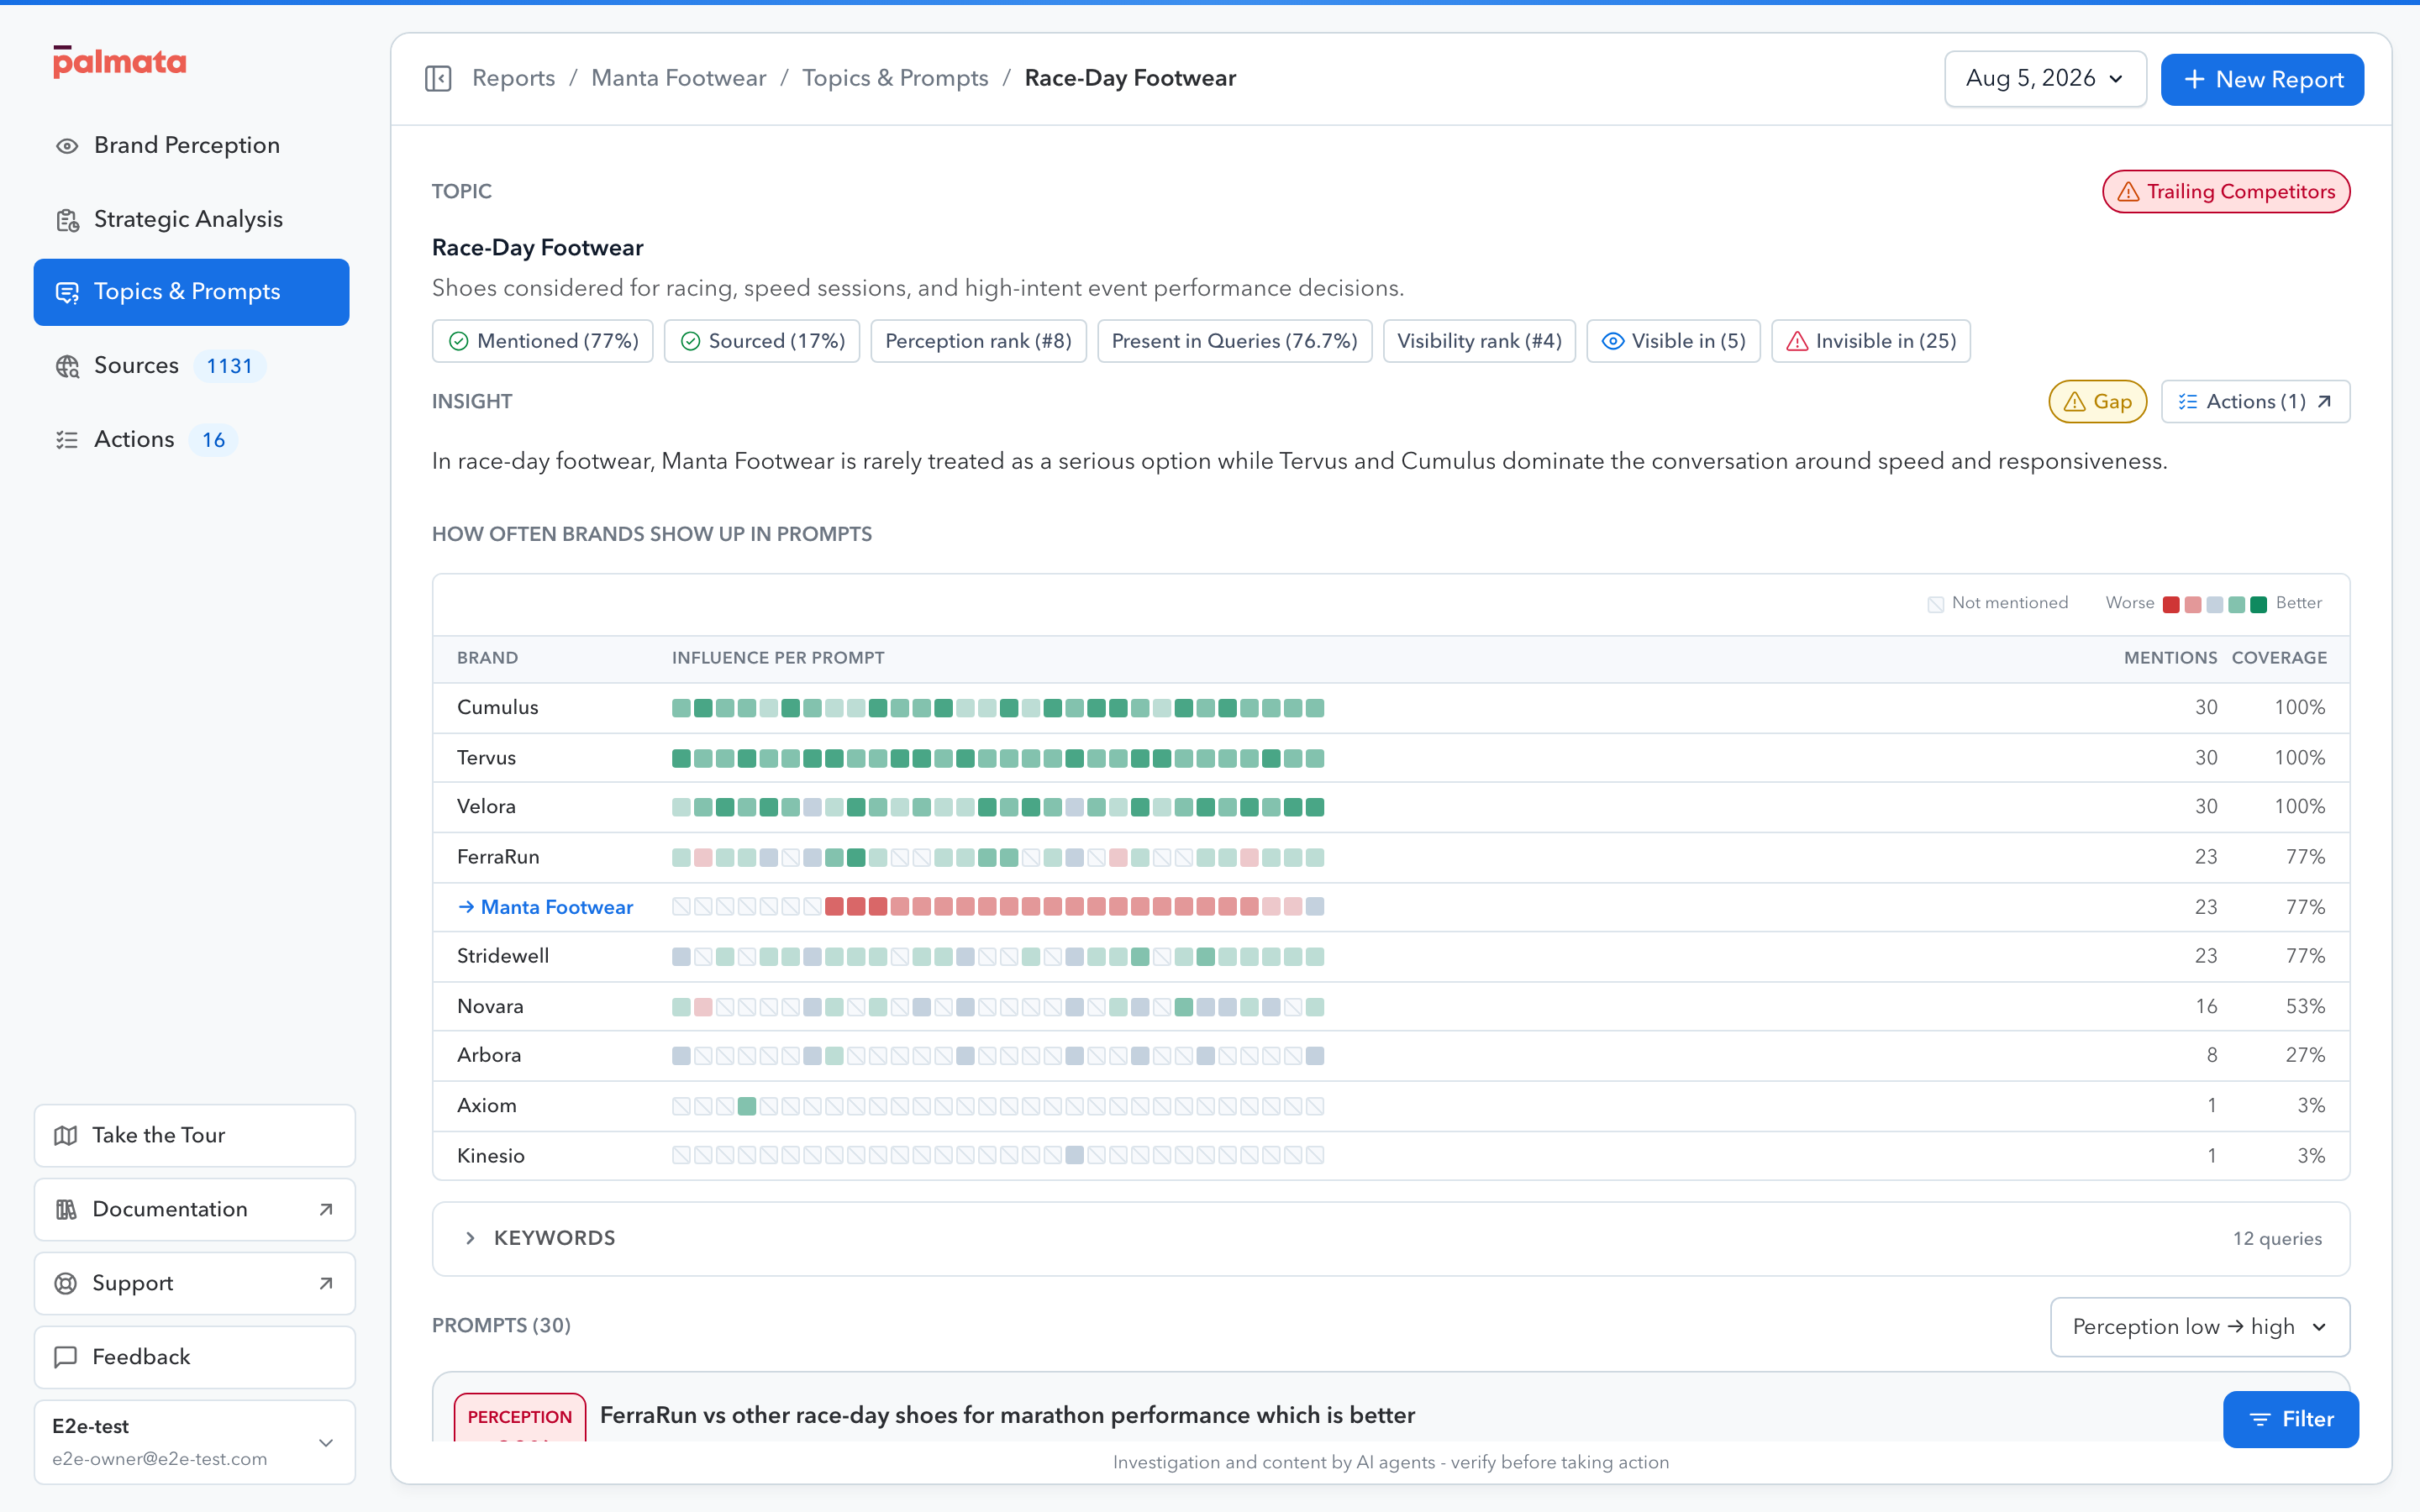
Task: Go to Manta Footwear breadcrumb
Action: (678, 78)
